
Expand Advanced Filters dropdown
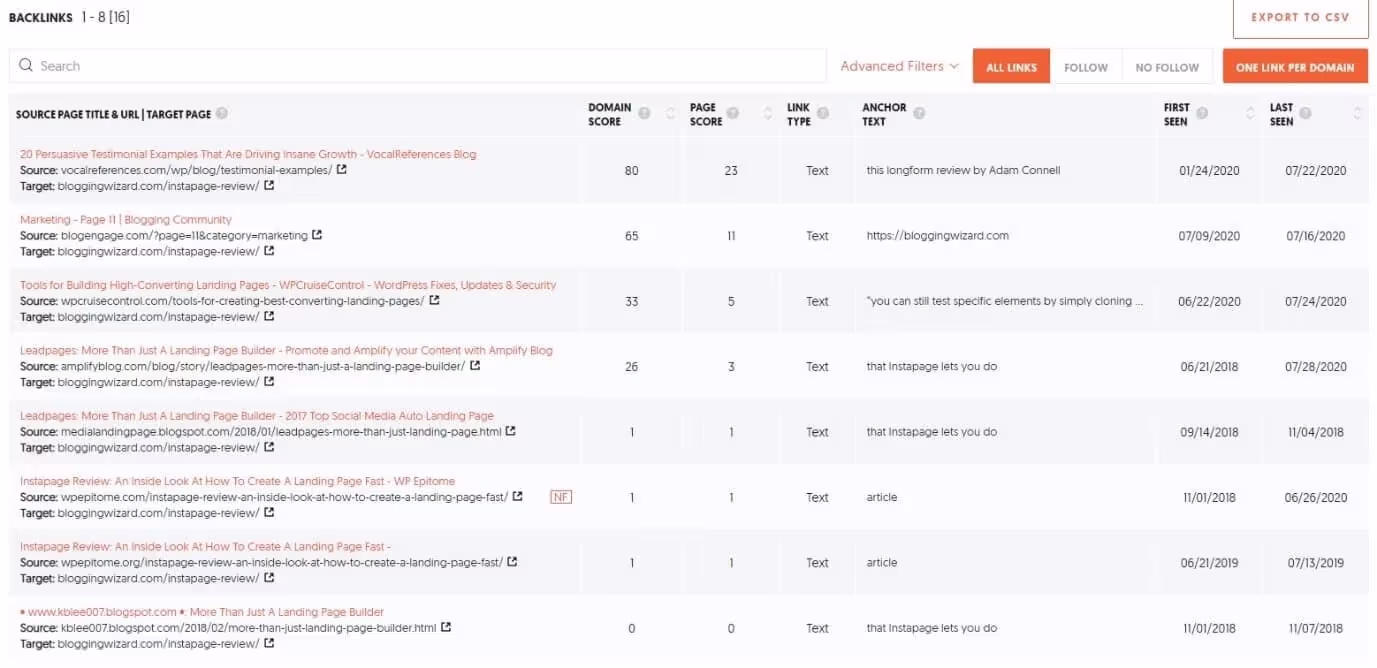899,66
